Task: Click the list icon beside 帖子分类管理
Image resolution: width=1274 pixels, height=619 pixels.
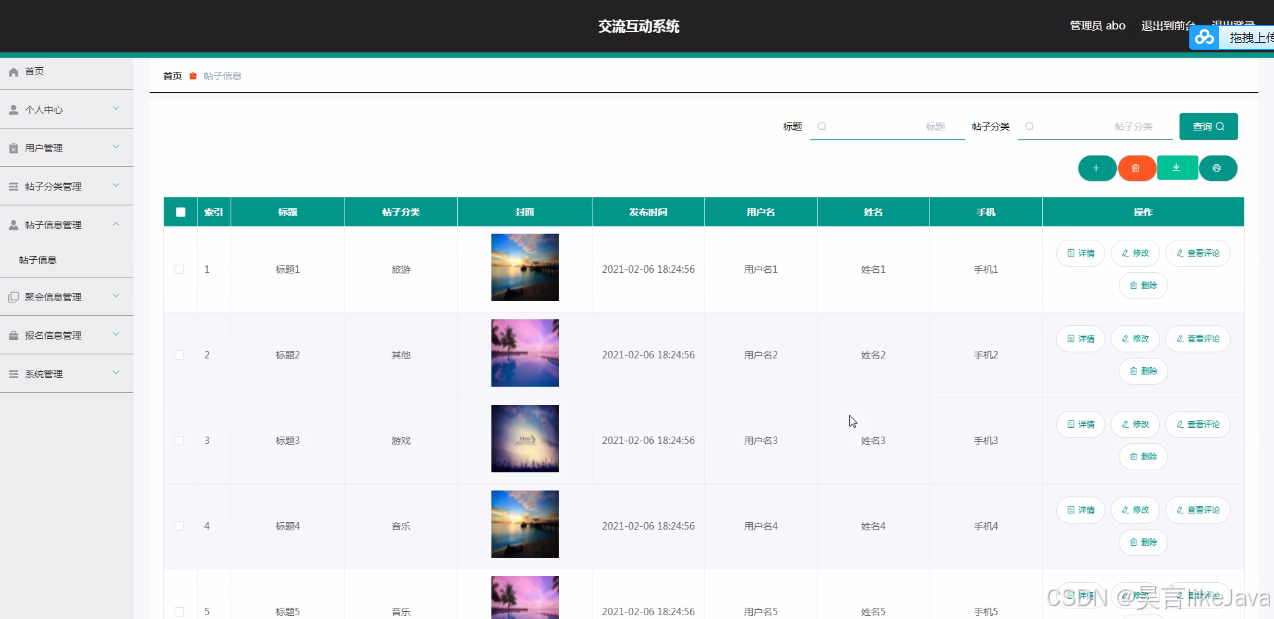Action: coord(14,187)
